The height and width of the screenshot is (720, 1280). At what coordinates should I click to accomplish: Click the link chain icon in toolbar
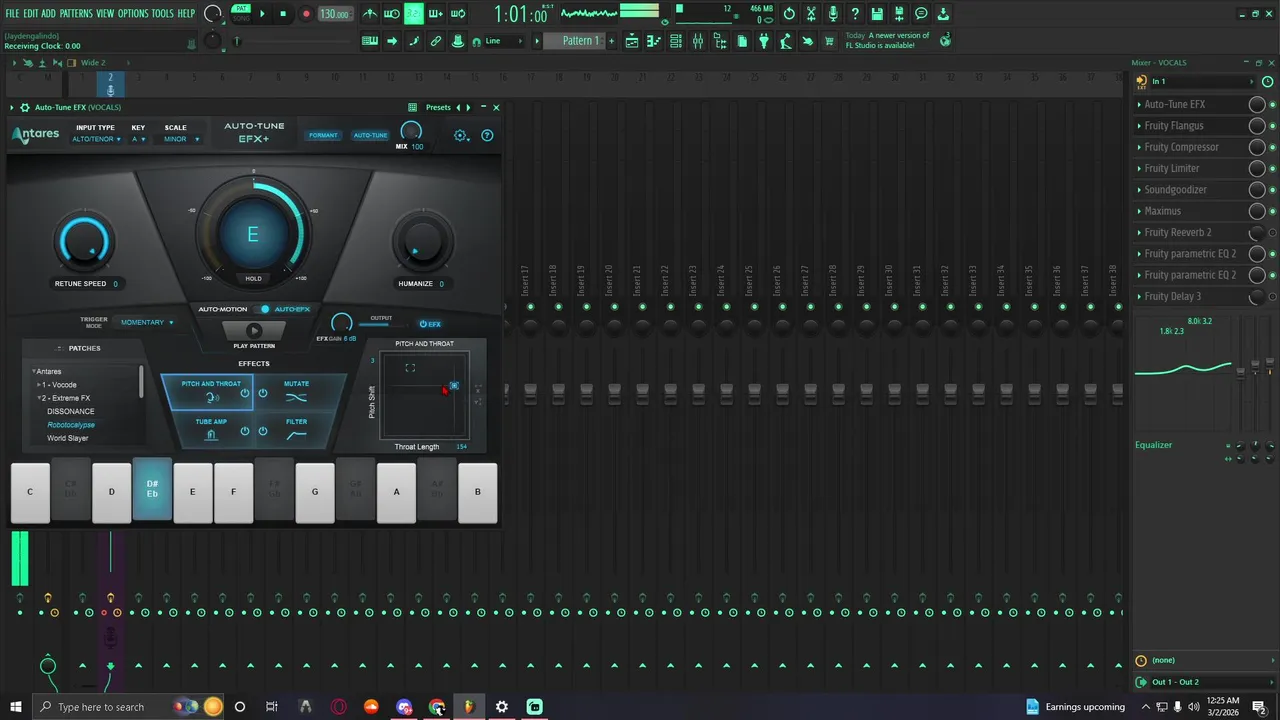pyautogui.click(x=436, y=41)
